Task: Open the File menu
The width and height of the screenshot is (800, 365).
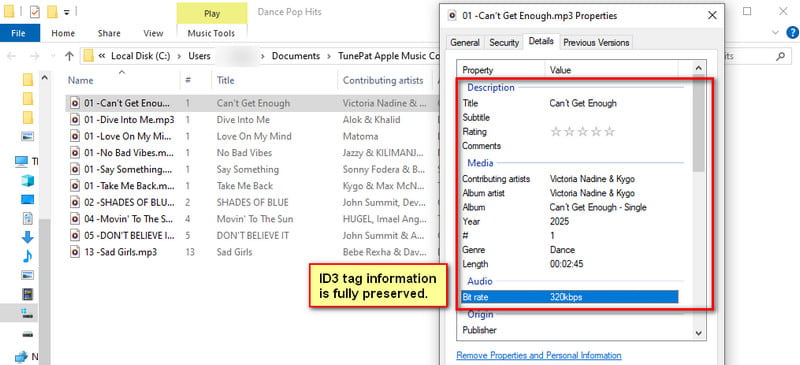Action: pos(20,33)
